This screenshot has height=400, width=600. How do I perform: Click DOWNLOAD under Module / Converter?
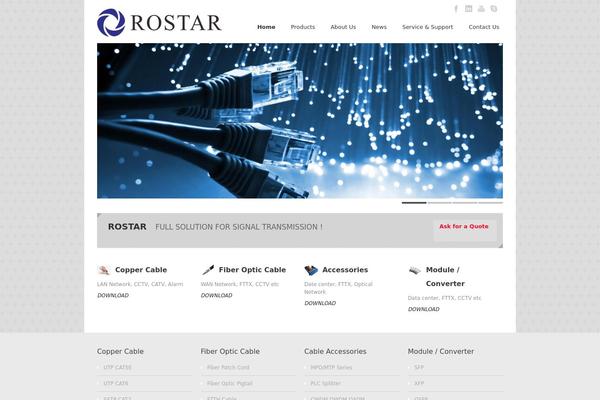[x=424, y=309]
